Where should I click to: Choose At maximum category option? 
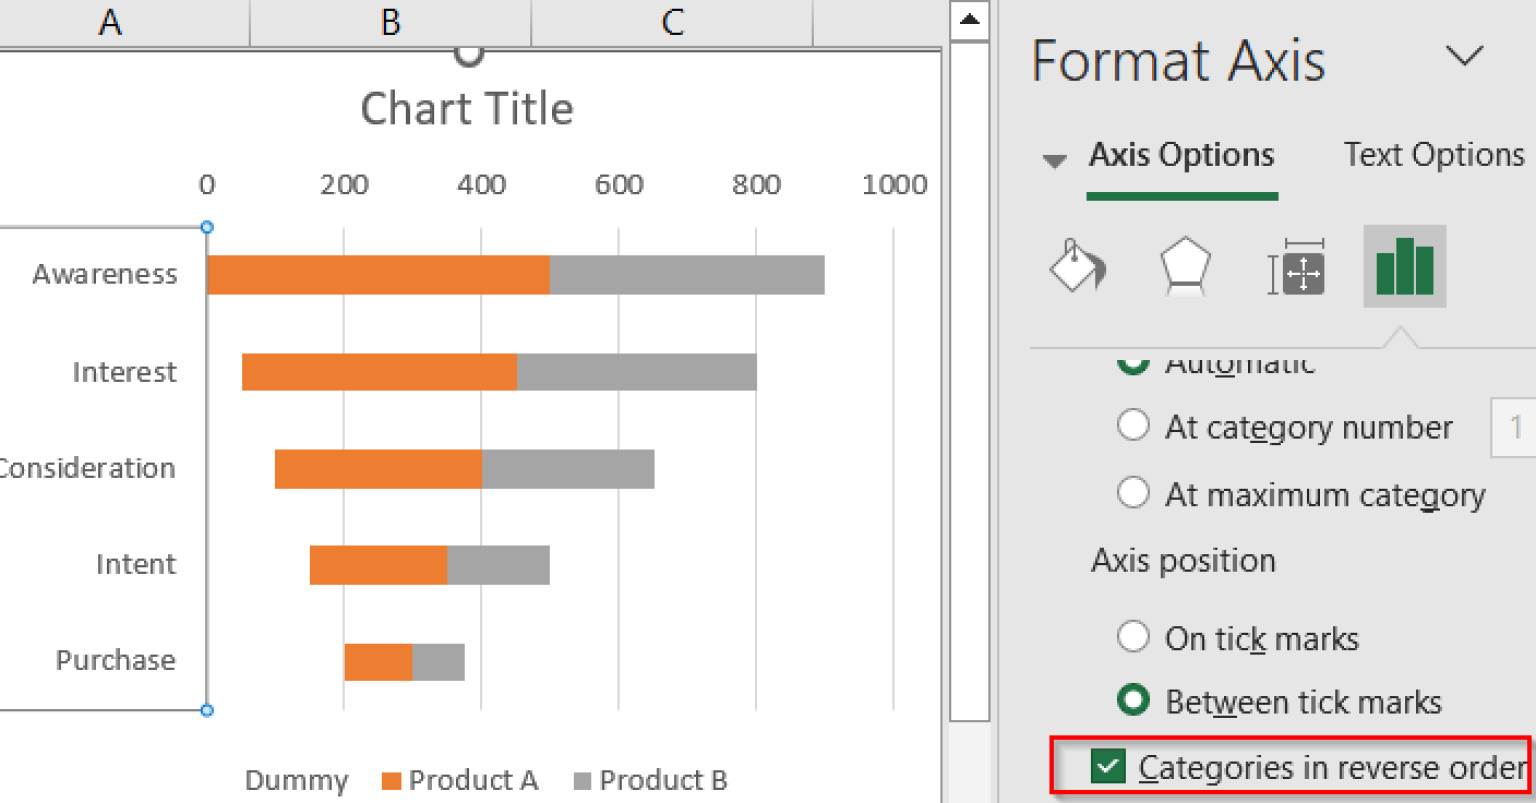click(x=1133, y=493)
